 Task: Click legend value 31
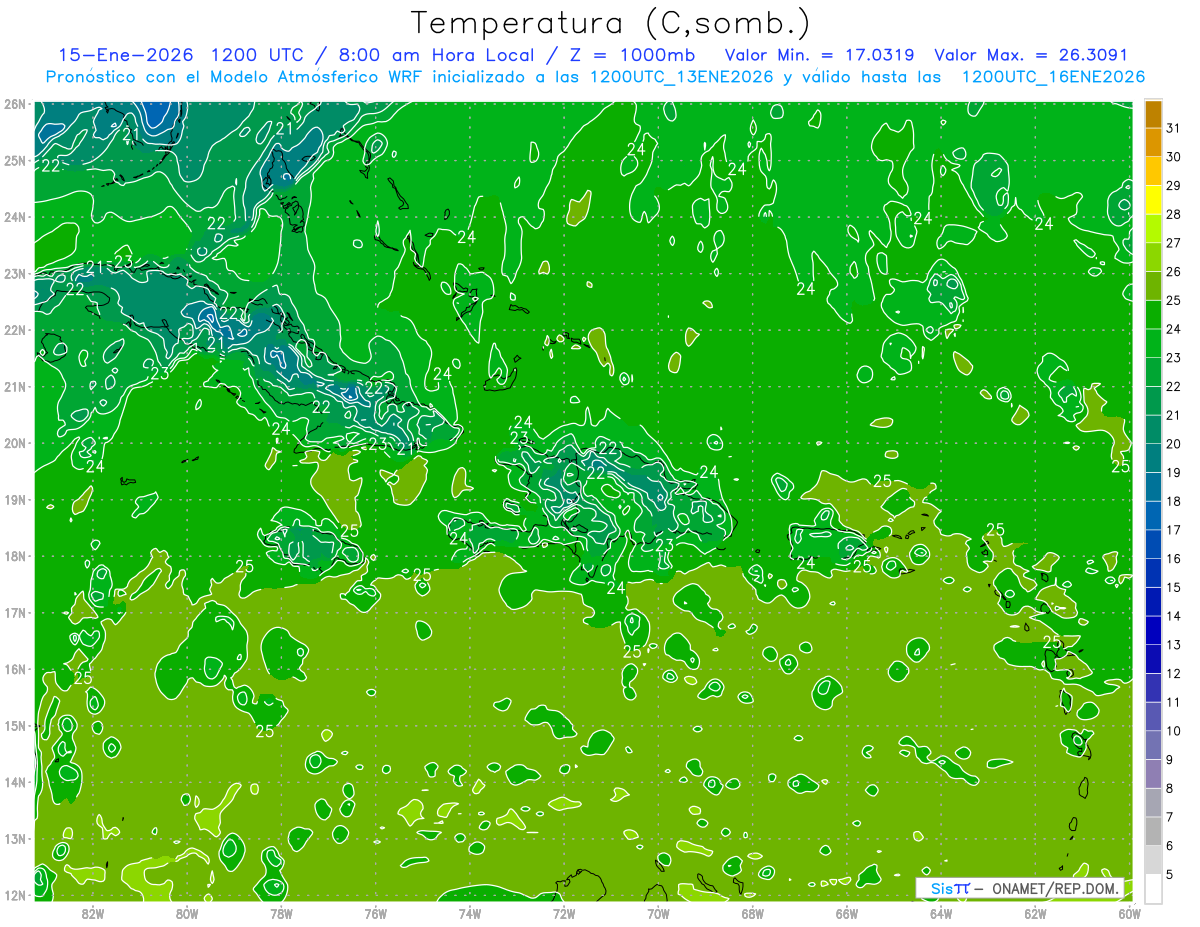pyautogui.click(x=1174, y=128)
